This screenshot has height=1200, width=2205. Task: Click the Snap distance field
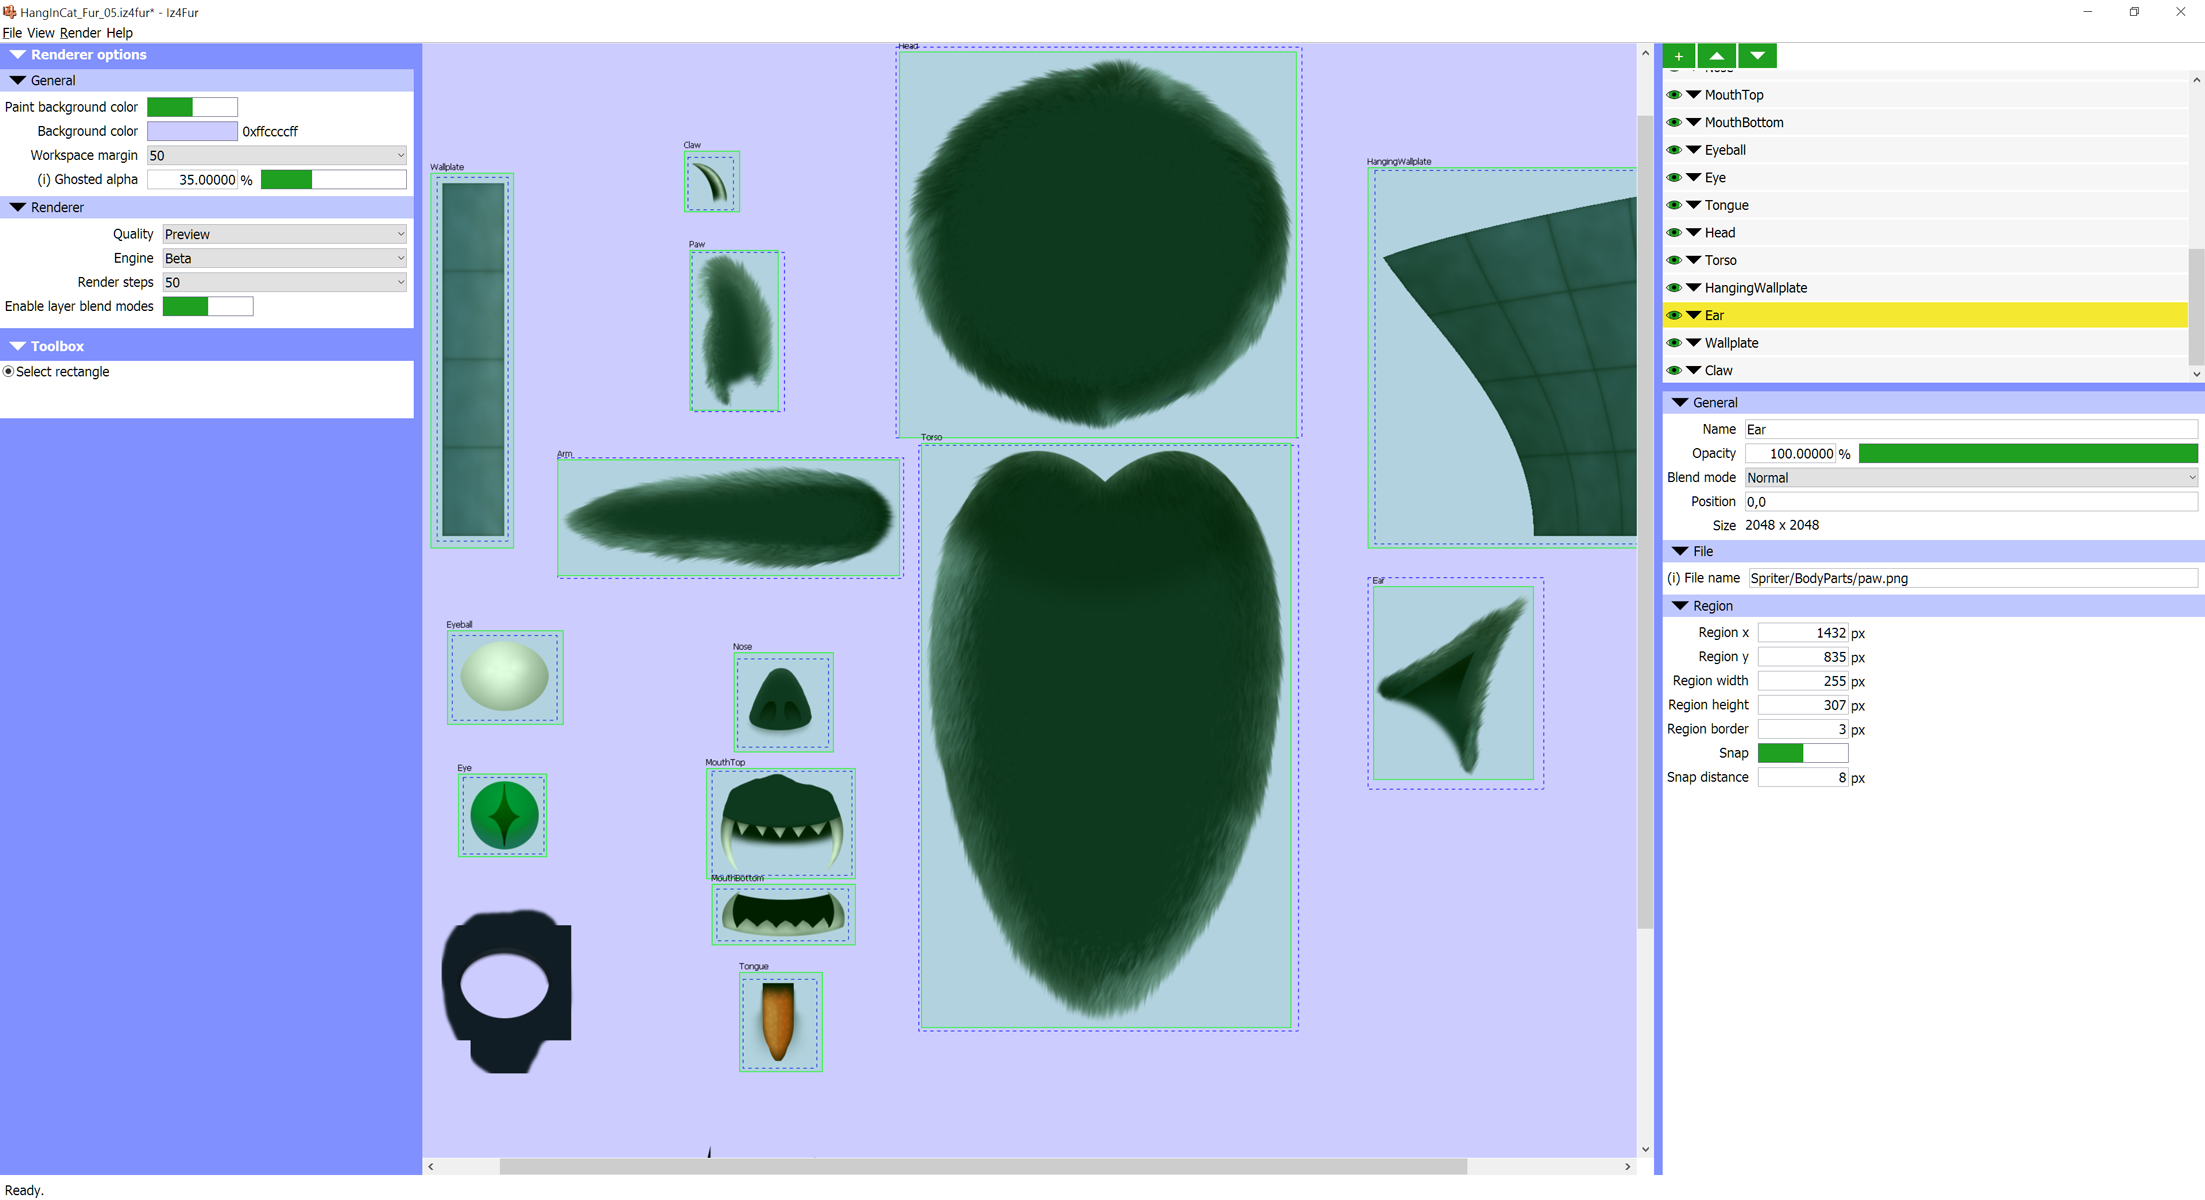(1803, 777)
